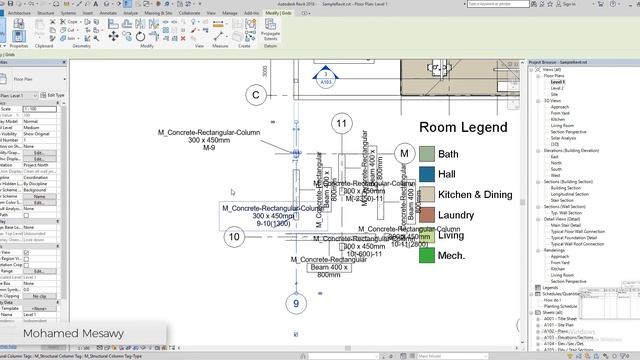Toggle the checked Crop View checkbox

pyautogui.click(x=26, y=253)
